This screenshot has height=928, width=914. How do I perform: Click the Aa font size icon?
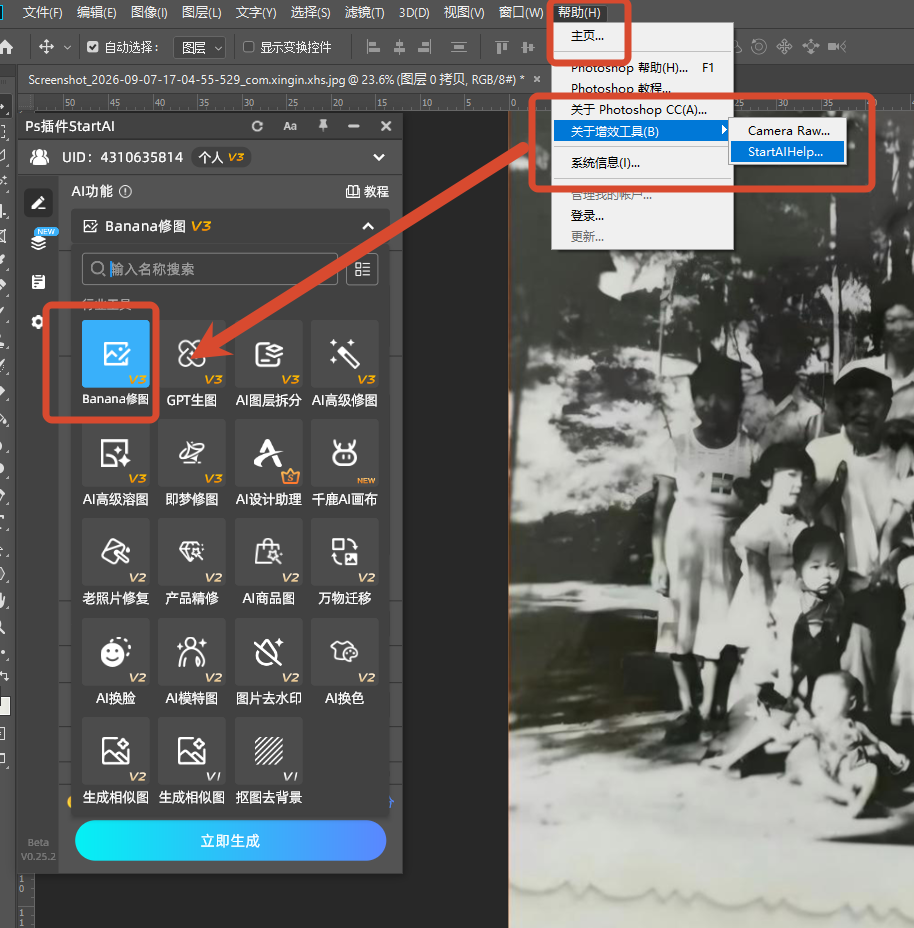pos(290,126)
